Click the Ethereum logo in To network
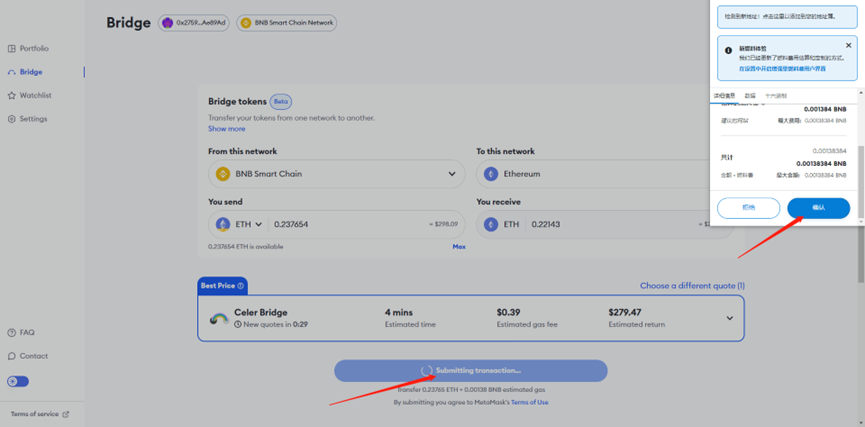The image size is (865, 427). coord(490,174)
